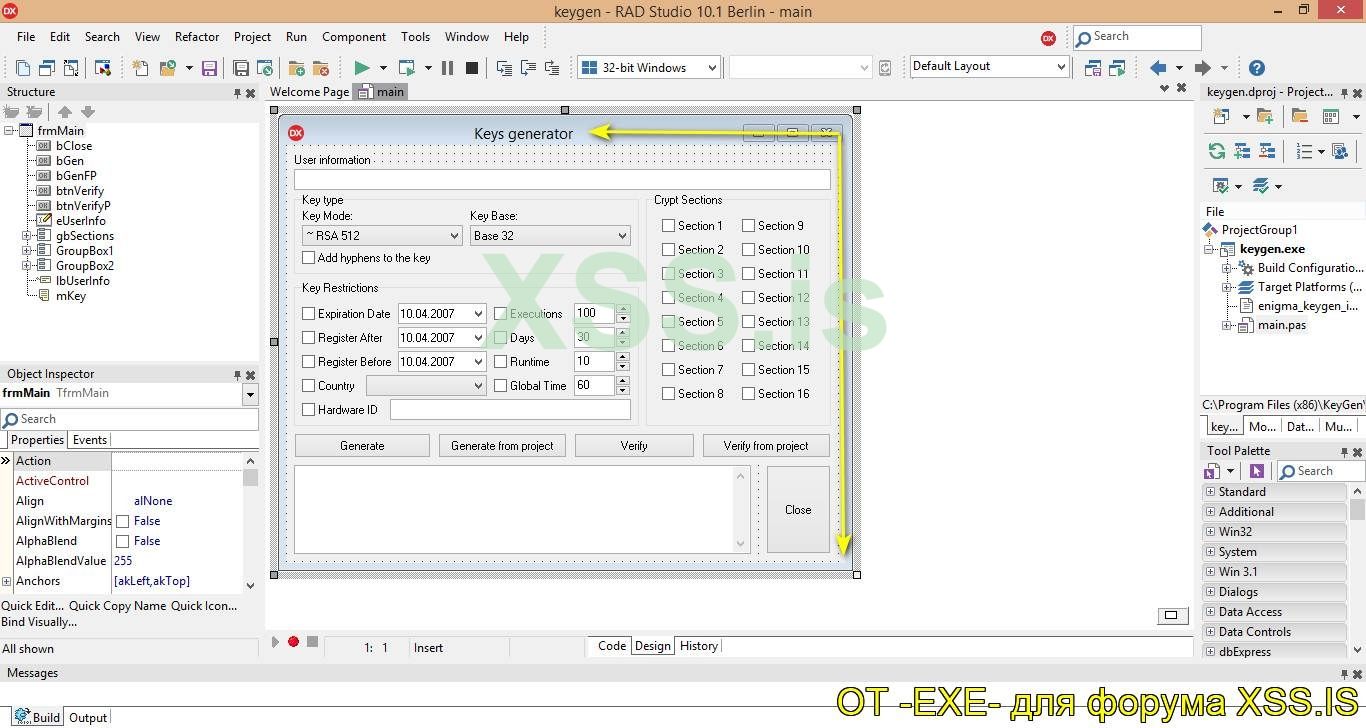Toggle the AlphaBlend False checkbox
The image size is (1366, 728).
[123, 541]
